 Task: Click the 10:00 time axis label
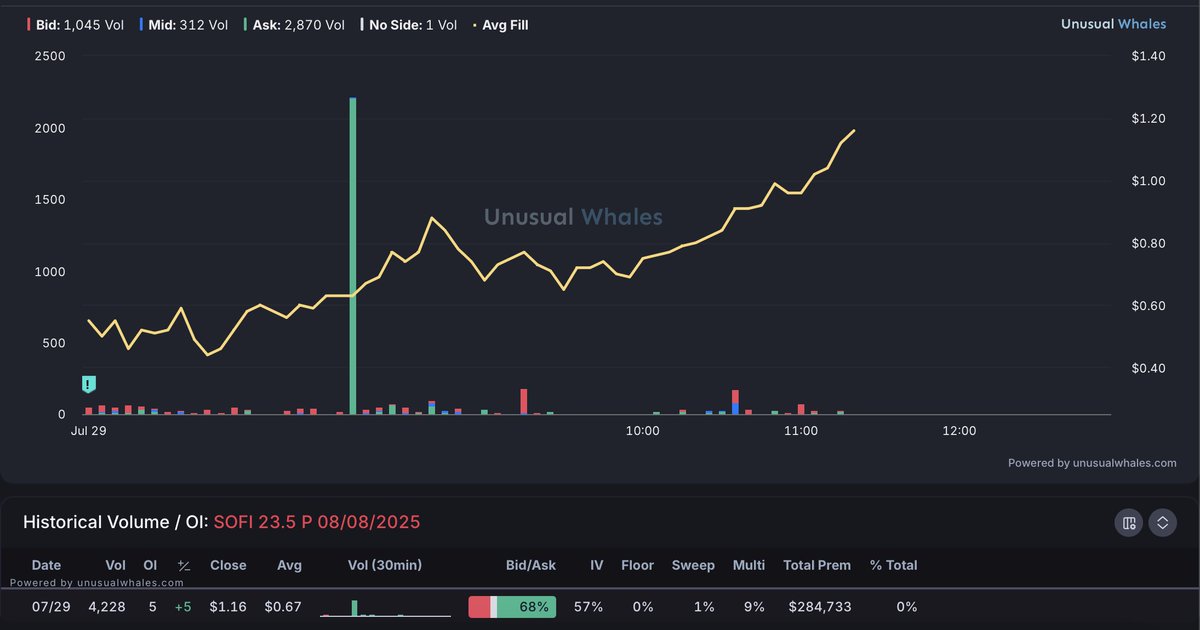coord(642,431)
